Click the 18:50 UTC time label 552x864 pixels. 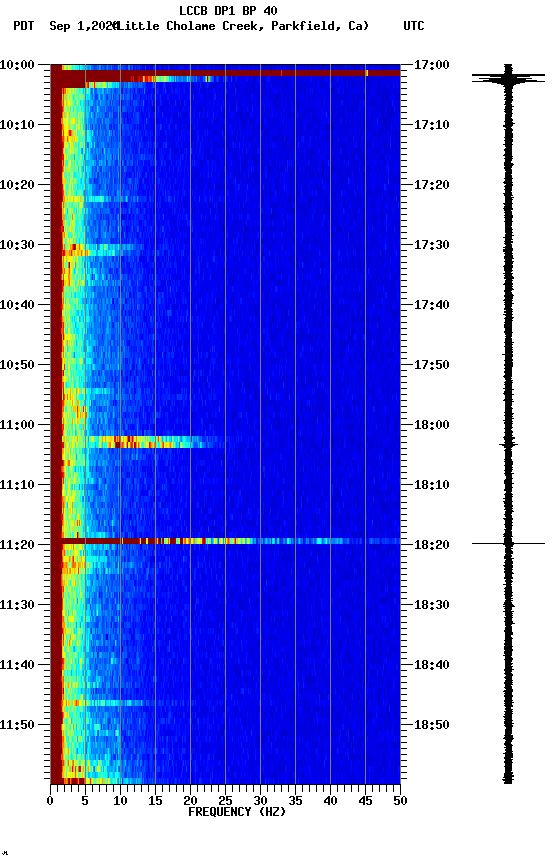pyautogui.click(x=432, y=725)
